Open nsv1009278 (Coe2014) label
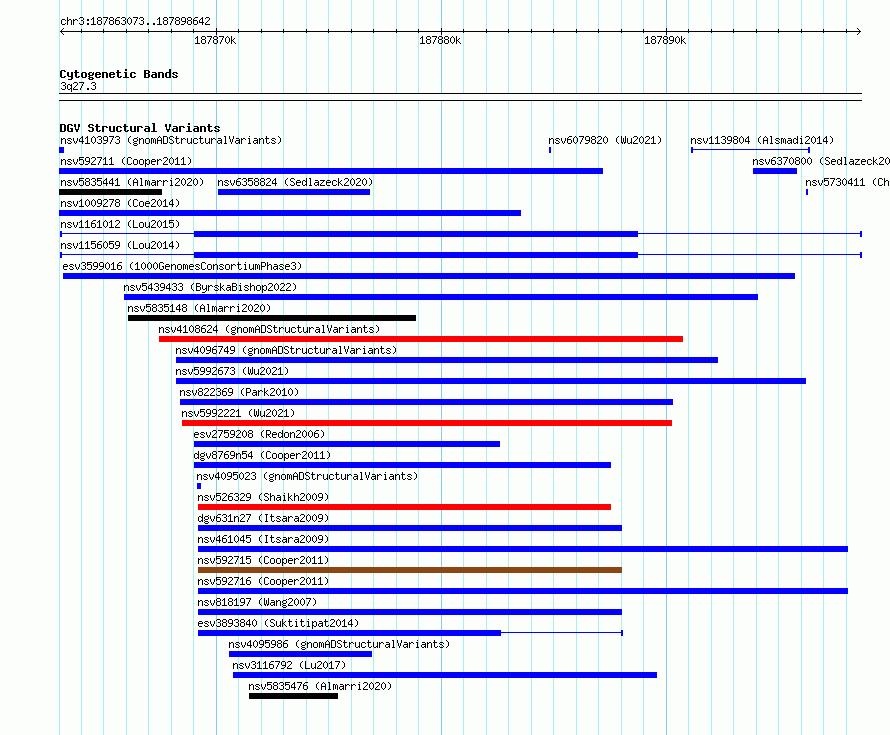 coord(120,203)
